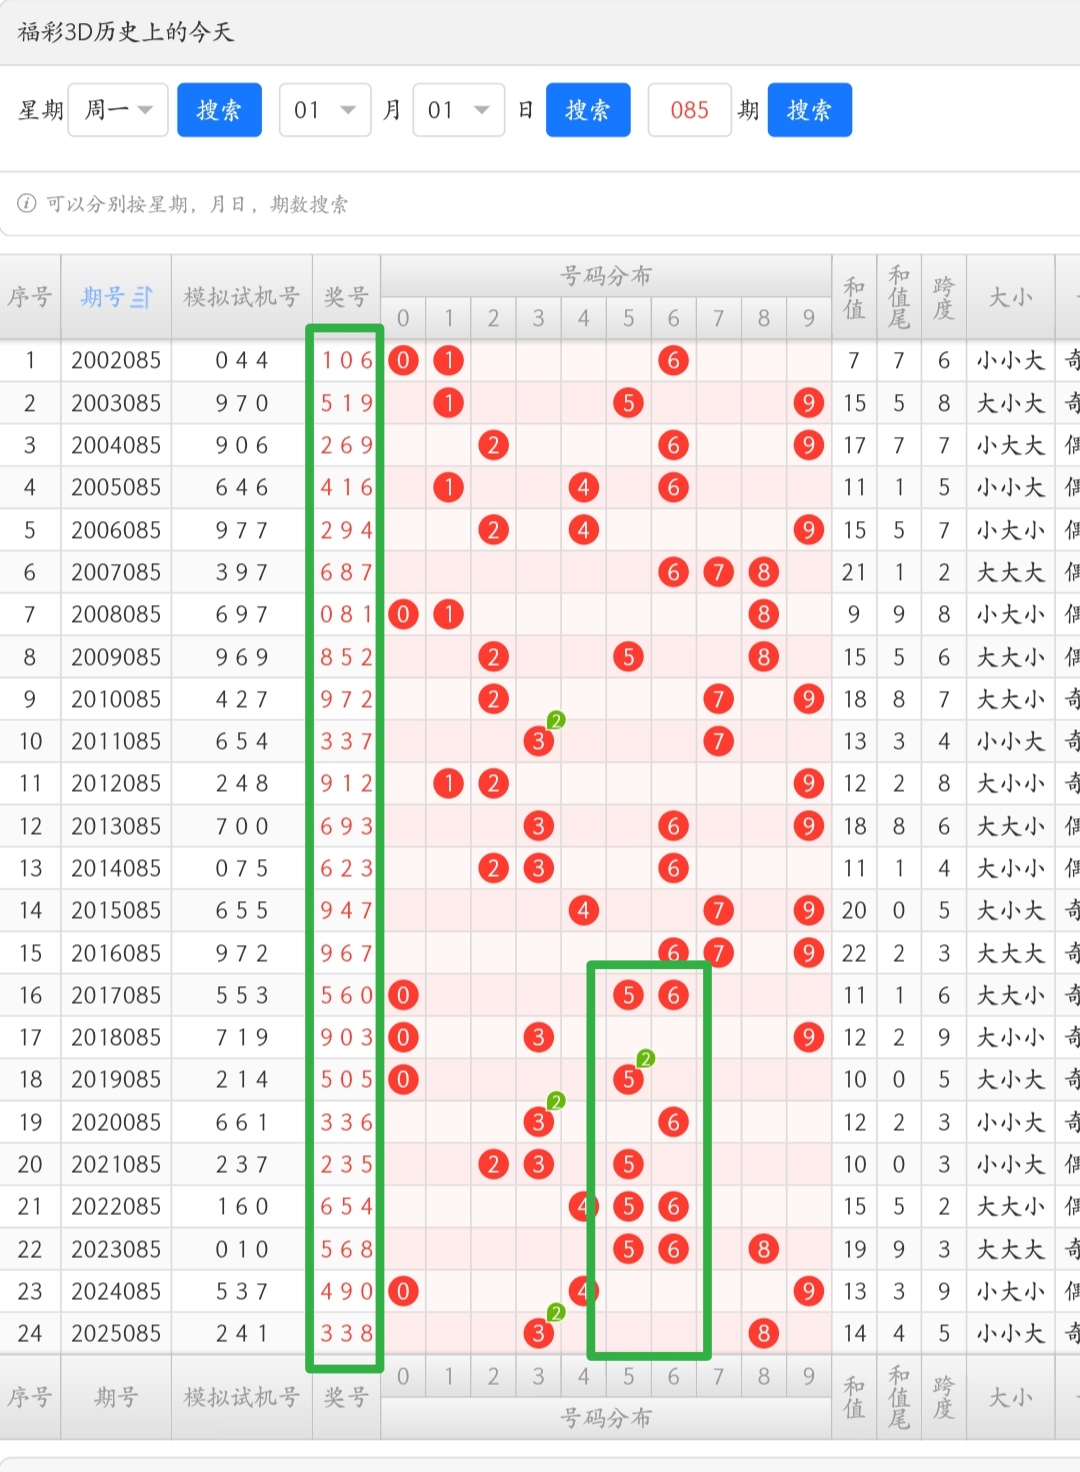Click the red ball 0 in row 2002085
Image resolution: width=1080 pixels, height=1472 pixels.
coord(403,361)
